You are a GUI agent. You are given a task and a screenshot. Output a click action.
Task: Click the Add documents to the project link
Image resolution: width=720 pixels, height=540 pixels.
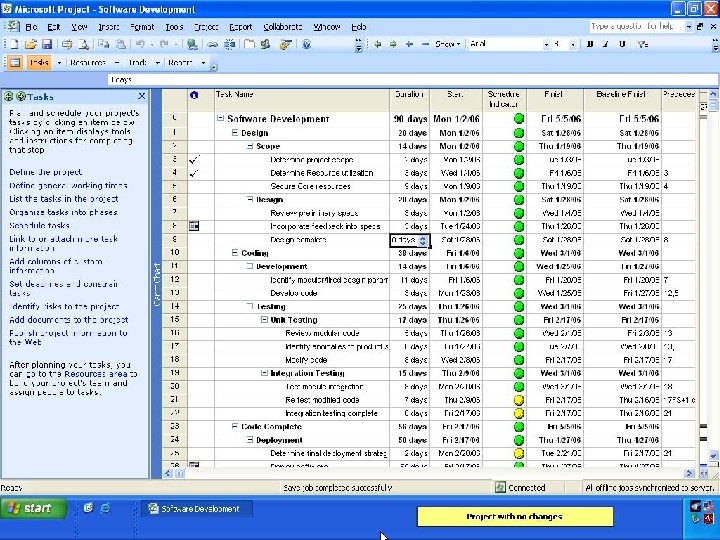point(69,320)
